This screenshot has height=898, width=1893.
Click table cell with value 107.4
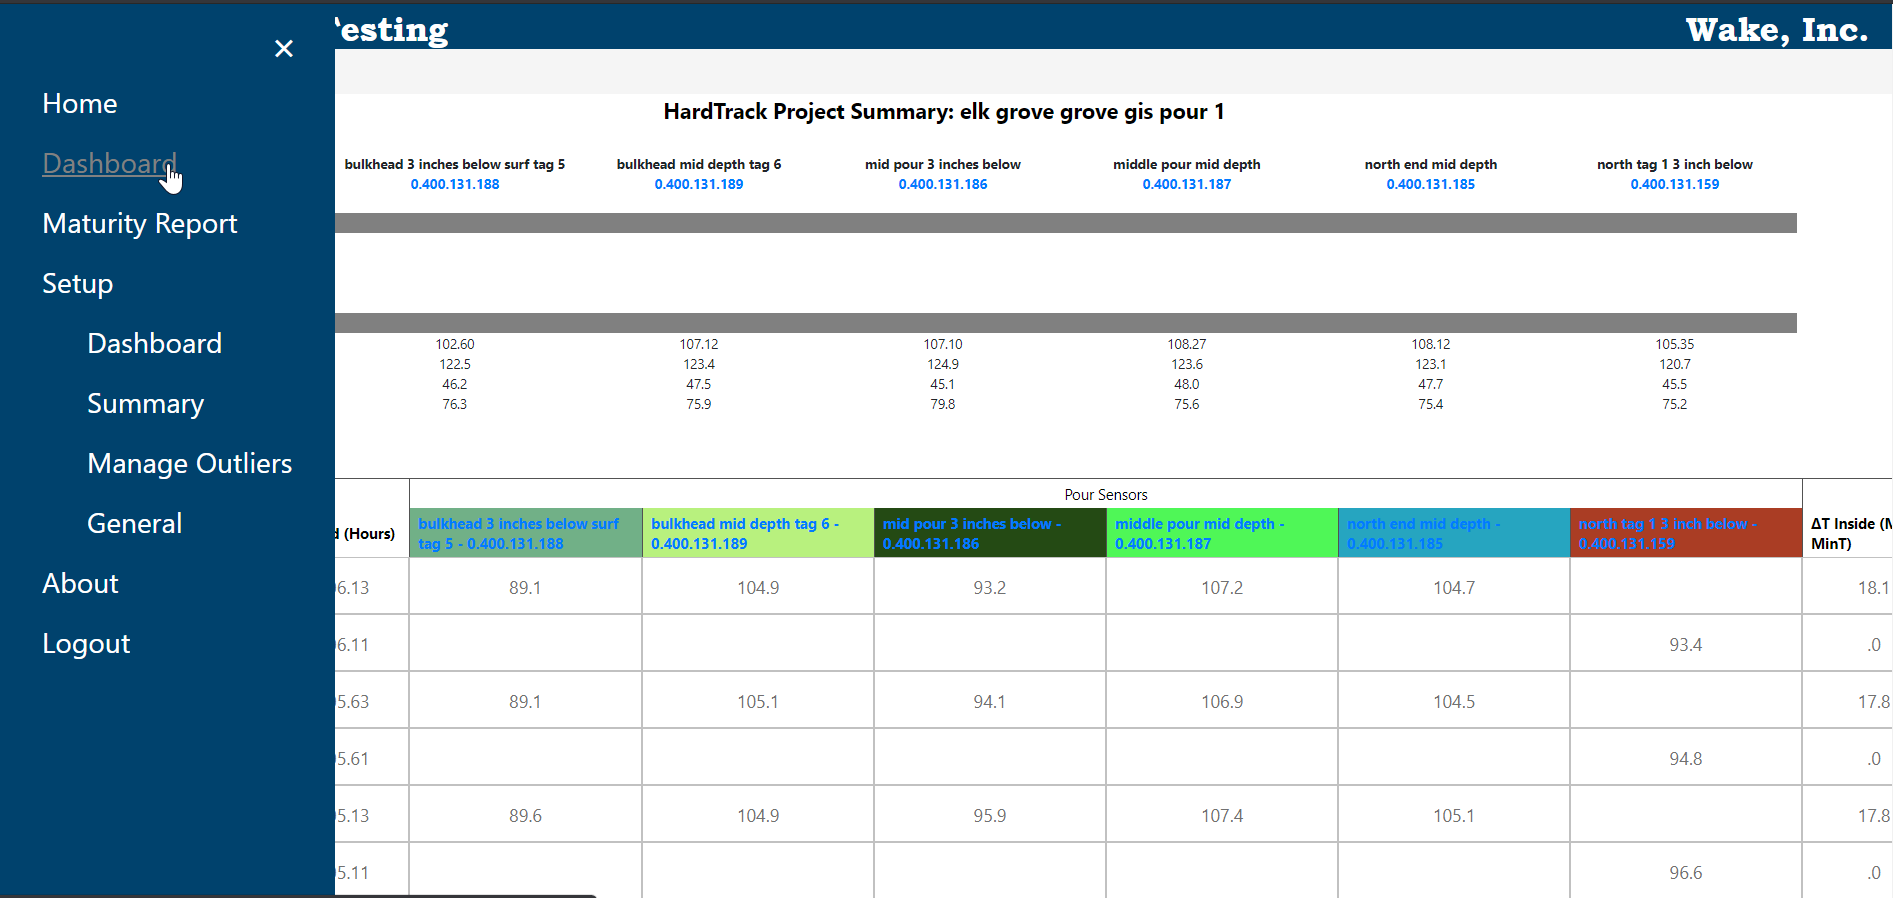(1222, 816)
